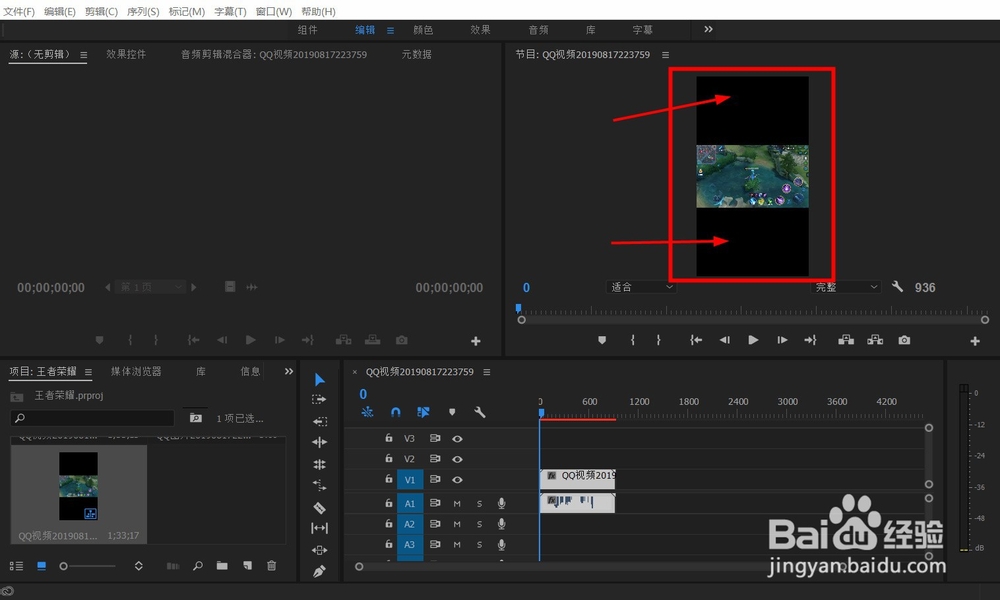Screen dimensions: 1000x600
Task: Open the 文件(F) menu
Action: pos(19,11)
